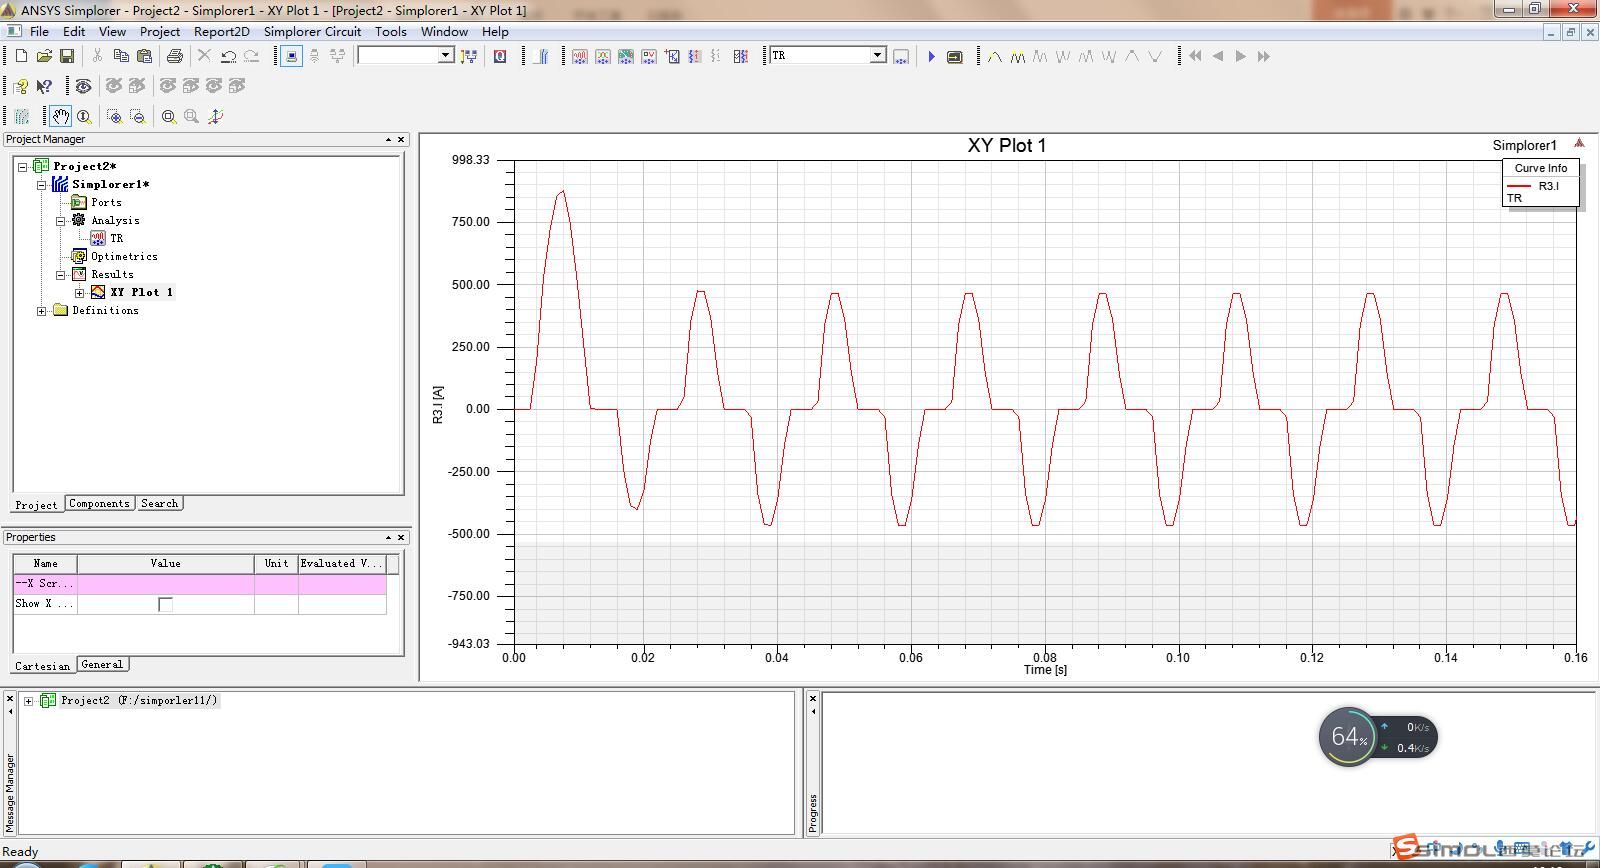Open the File menu
This screenshot has height=868, width=1600.
click(39, 31)
